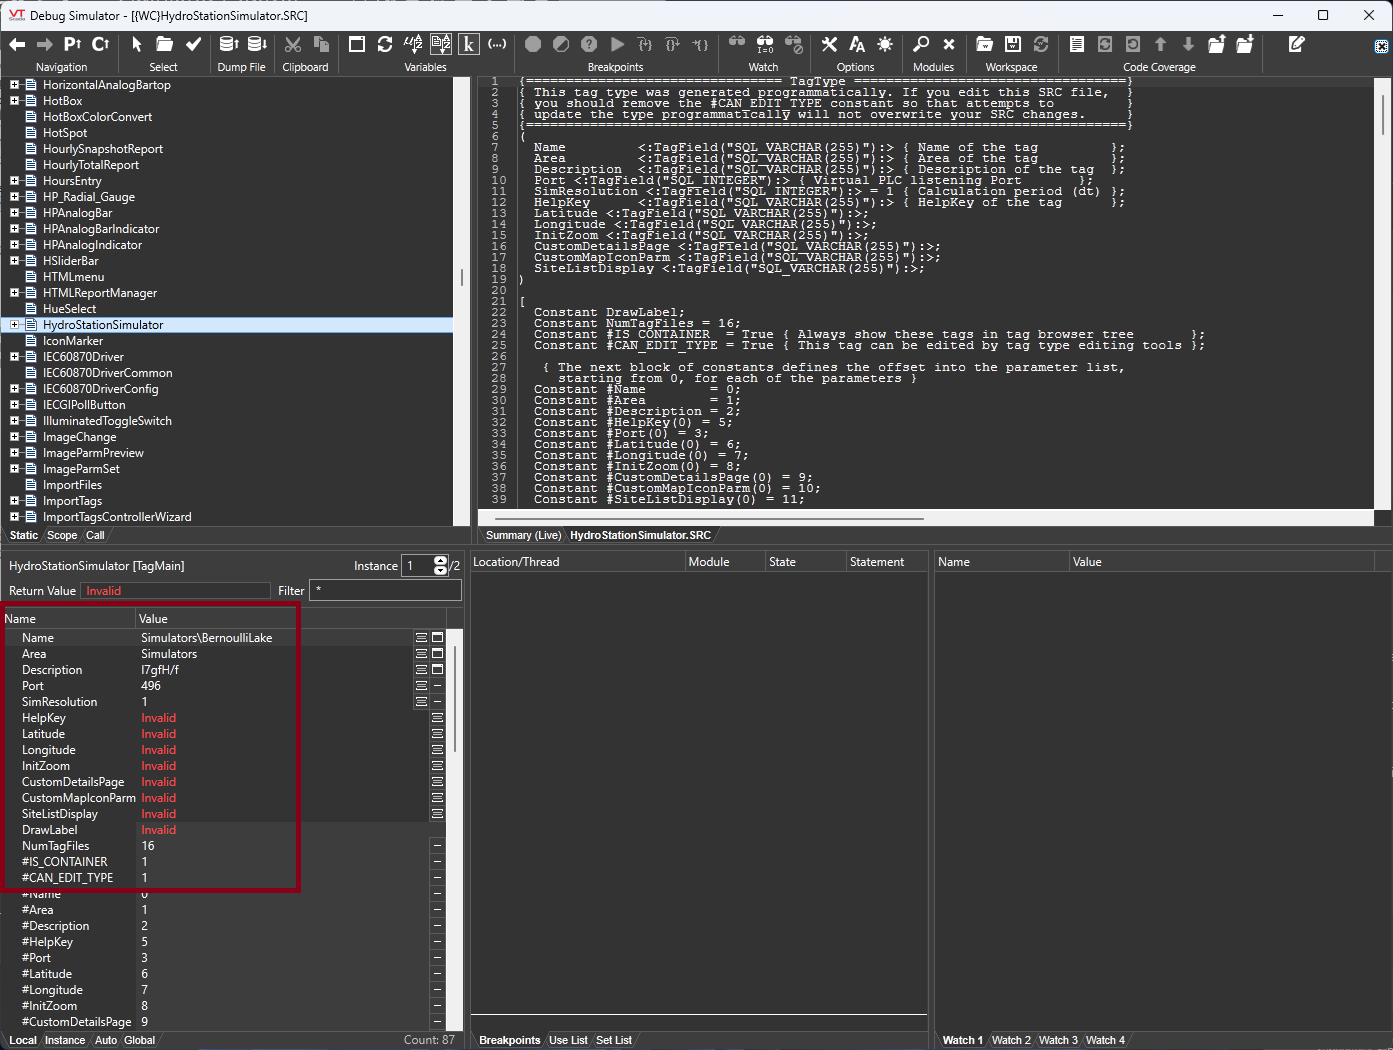The image size is (1393, 1050).
Task: Click the refresh icon in Variables group
Action: pyautogui.click(x=385, y=44)
